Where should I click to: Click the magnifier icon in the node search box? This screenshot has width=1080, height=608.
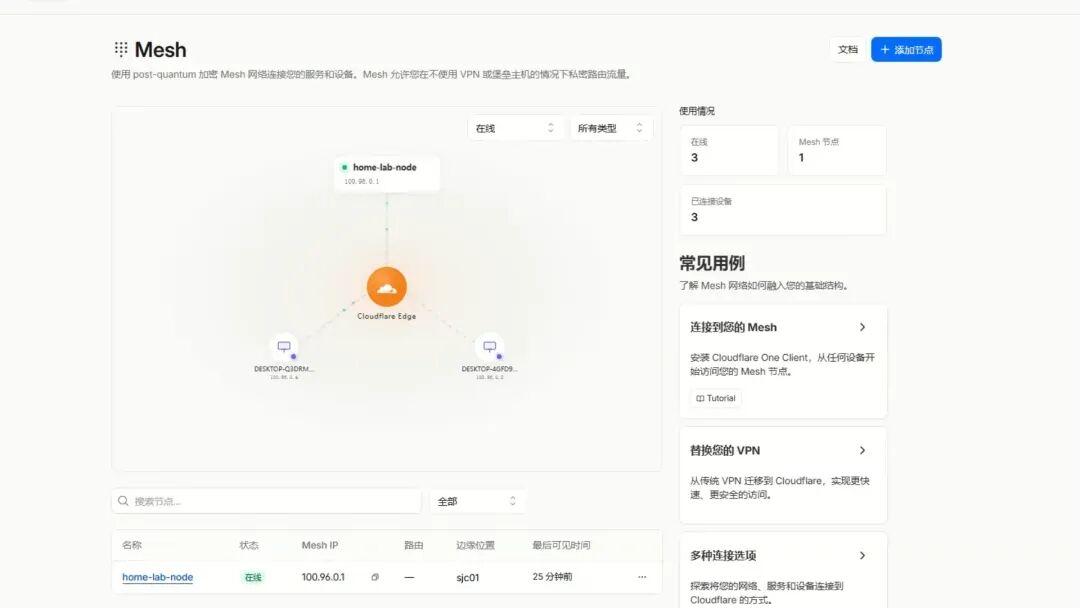click(x=123, y=501)
